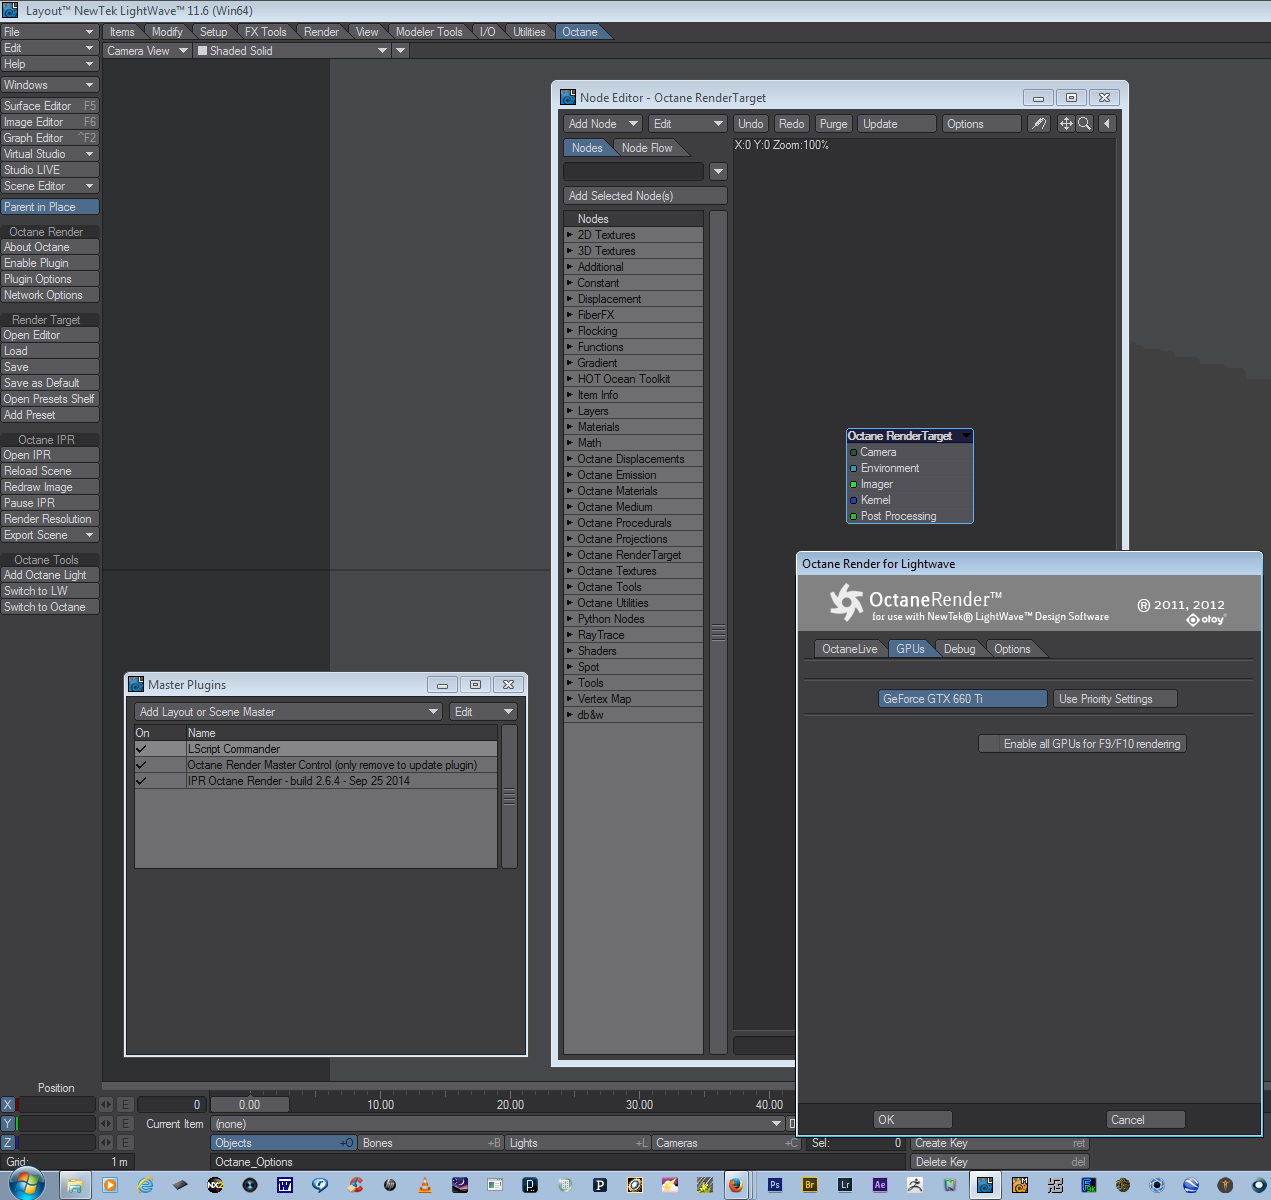This screenshot has width=1271, height=1200.
Task: Click the Y position channel button
Action: tap(8, 1124)
